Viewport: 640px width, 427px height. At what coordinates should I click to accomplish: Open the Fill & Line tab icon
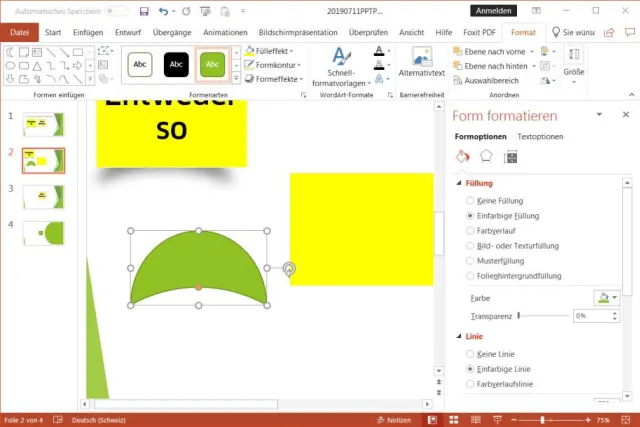pos(462,157)
